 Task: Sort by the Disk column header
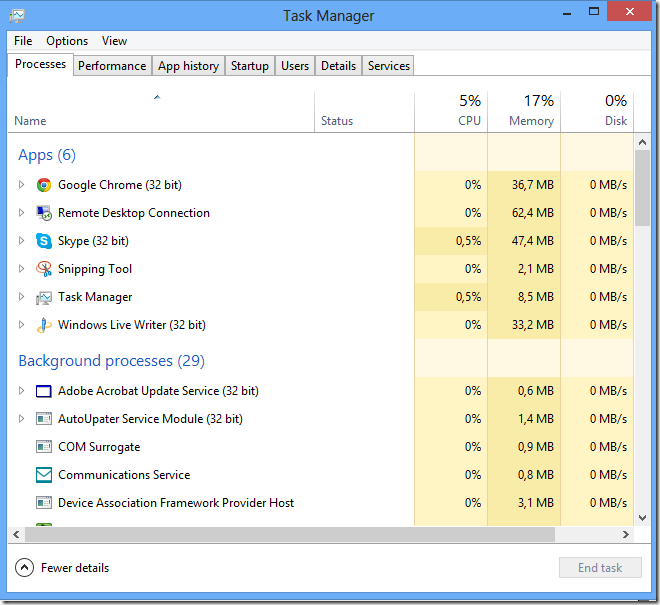coord(597,112)
